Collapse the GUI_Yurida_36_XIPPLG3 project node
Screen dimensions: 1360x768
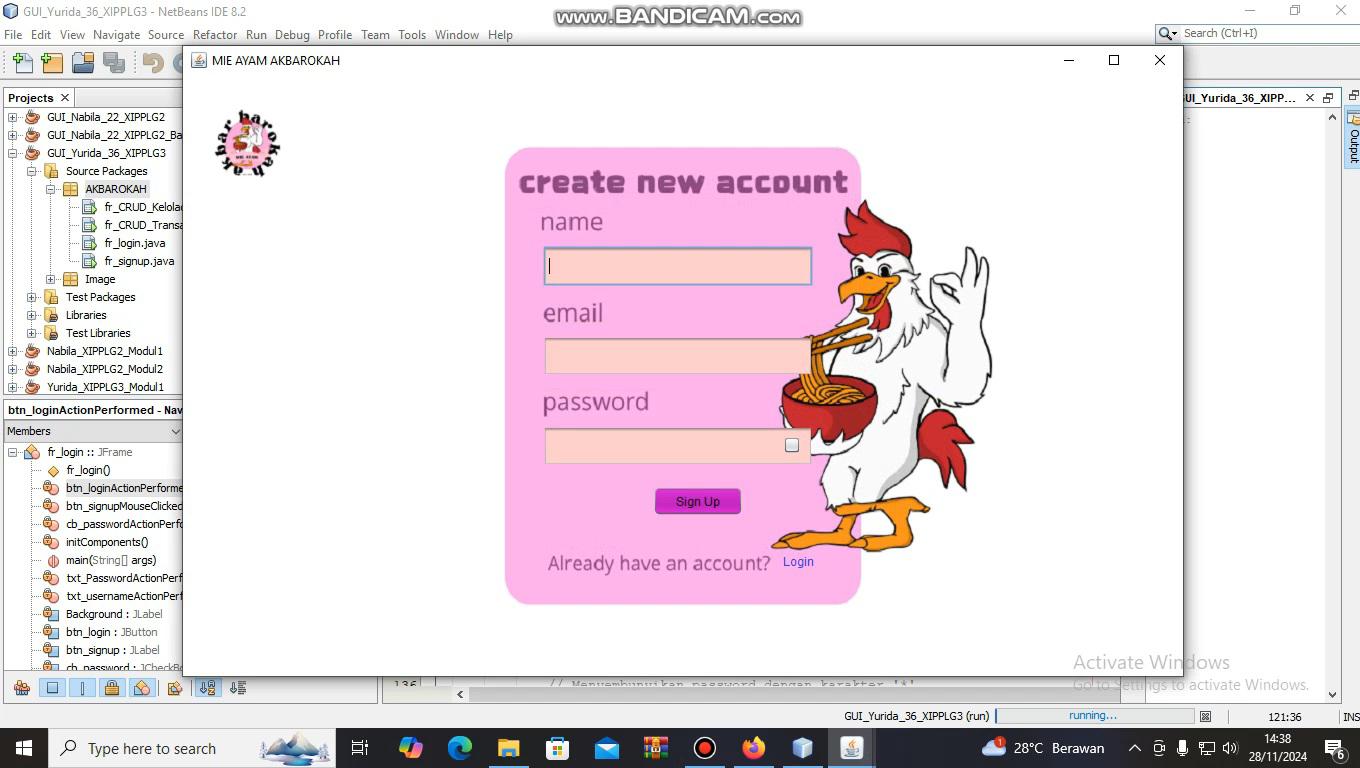[x=13, y=153]
